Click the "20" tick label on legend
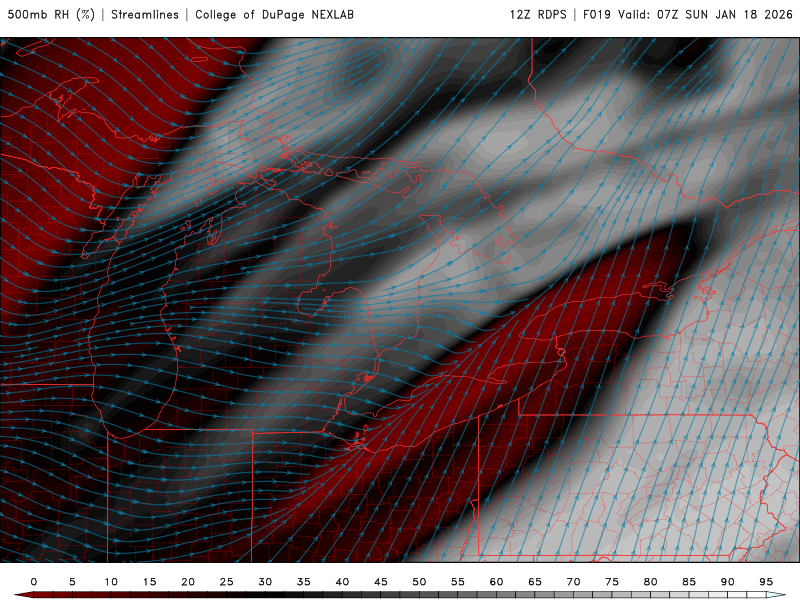Viewport: 800px width, 600px height. click(x=188, y=582)
